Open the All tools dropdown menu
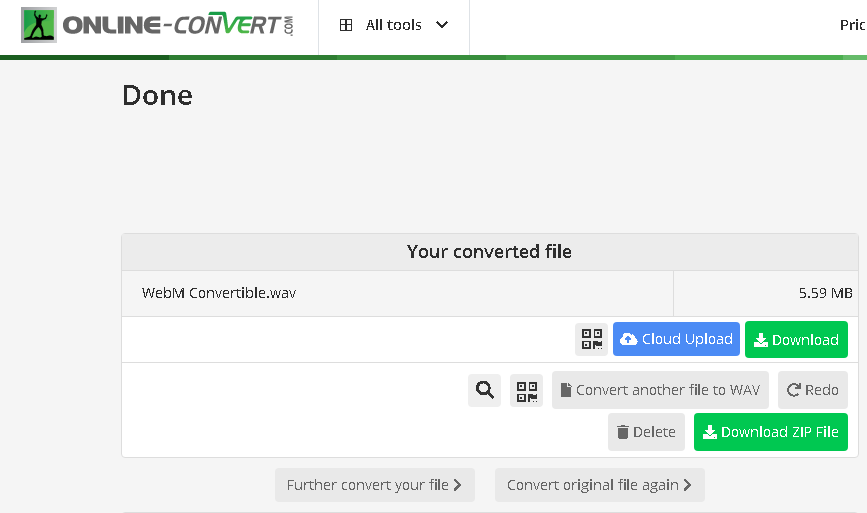The width and height of the screenshot is (867, 513). coord(393,26)
